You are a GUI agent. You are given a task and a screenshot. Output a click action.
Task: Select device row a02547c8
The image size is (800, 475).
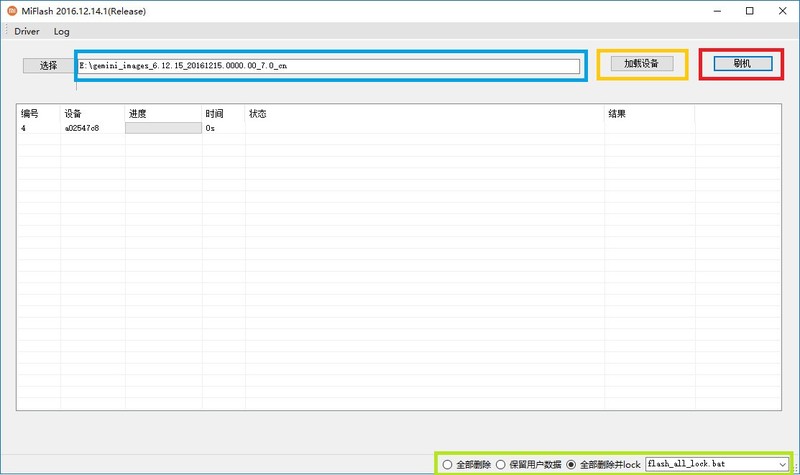pos(398,128)
